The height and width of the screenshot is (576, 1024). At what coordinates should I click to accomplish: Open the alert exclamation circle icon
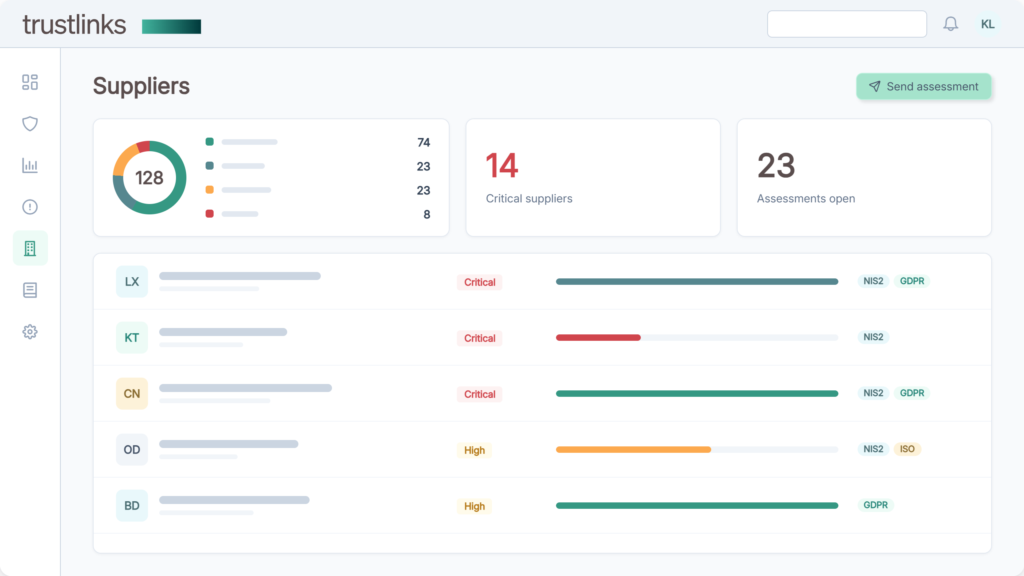coord(30,207)
